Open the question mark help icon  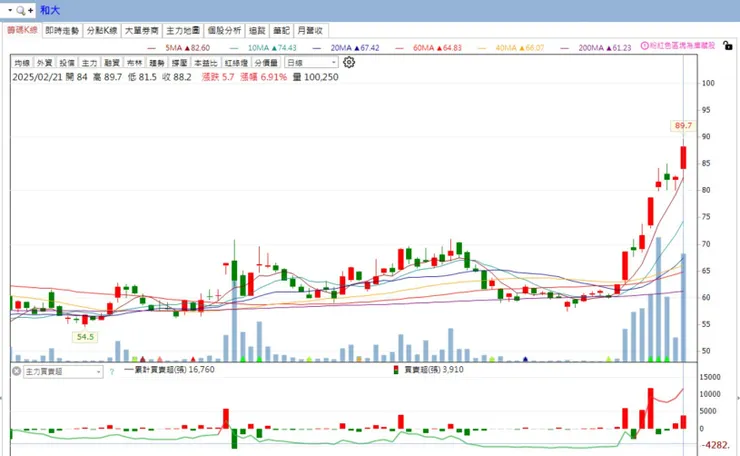(112, 372)
